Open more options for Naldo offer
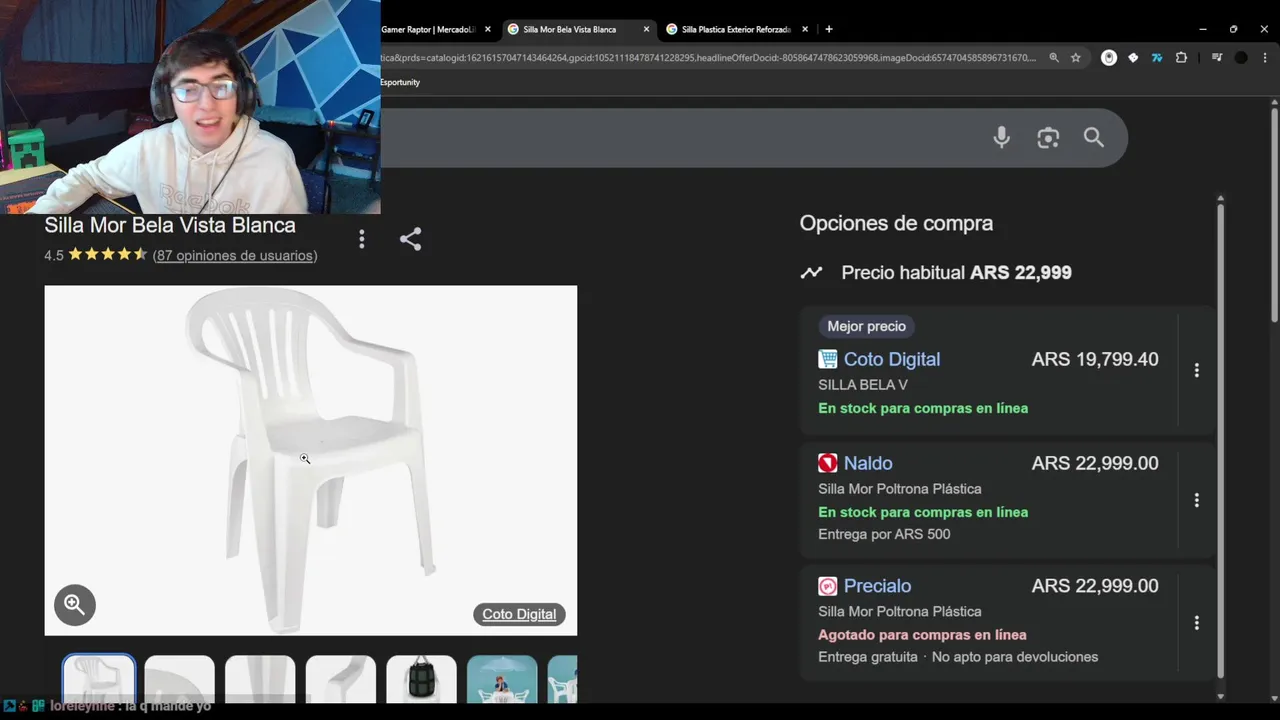1280x720 pixels. point(1197,500)
